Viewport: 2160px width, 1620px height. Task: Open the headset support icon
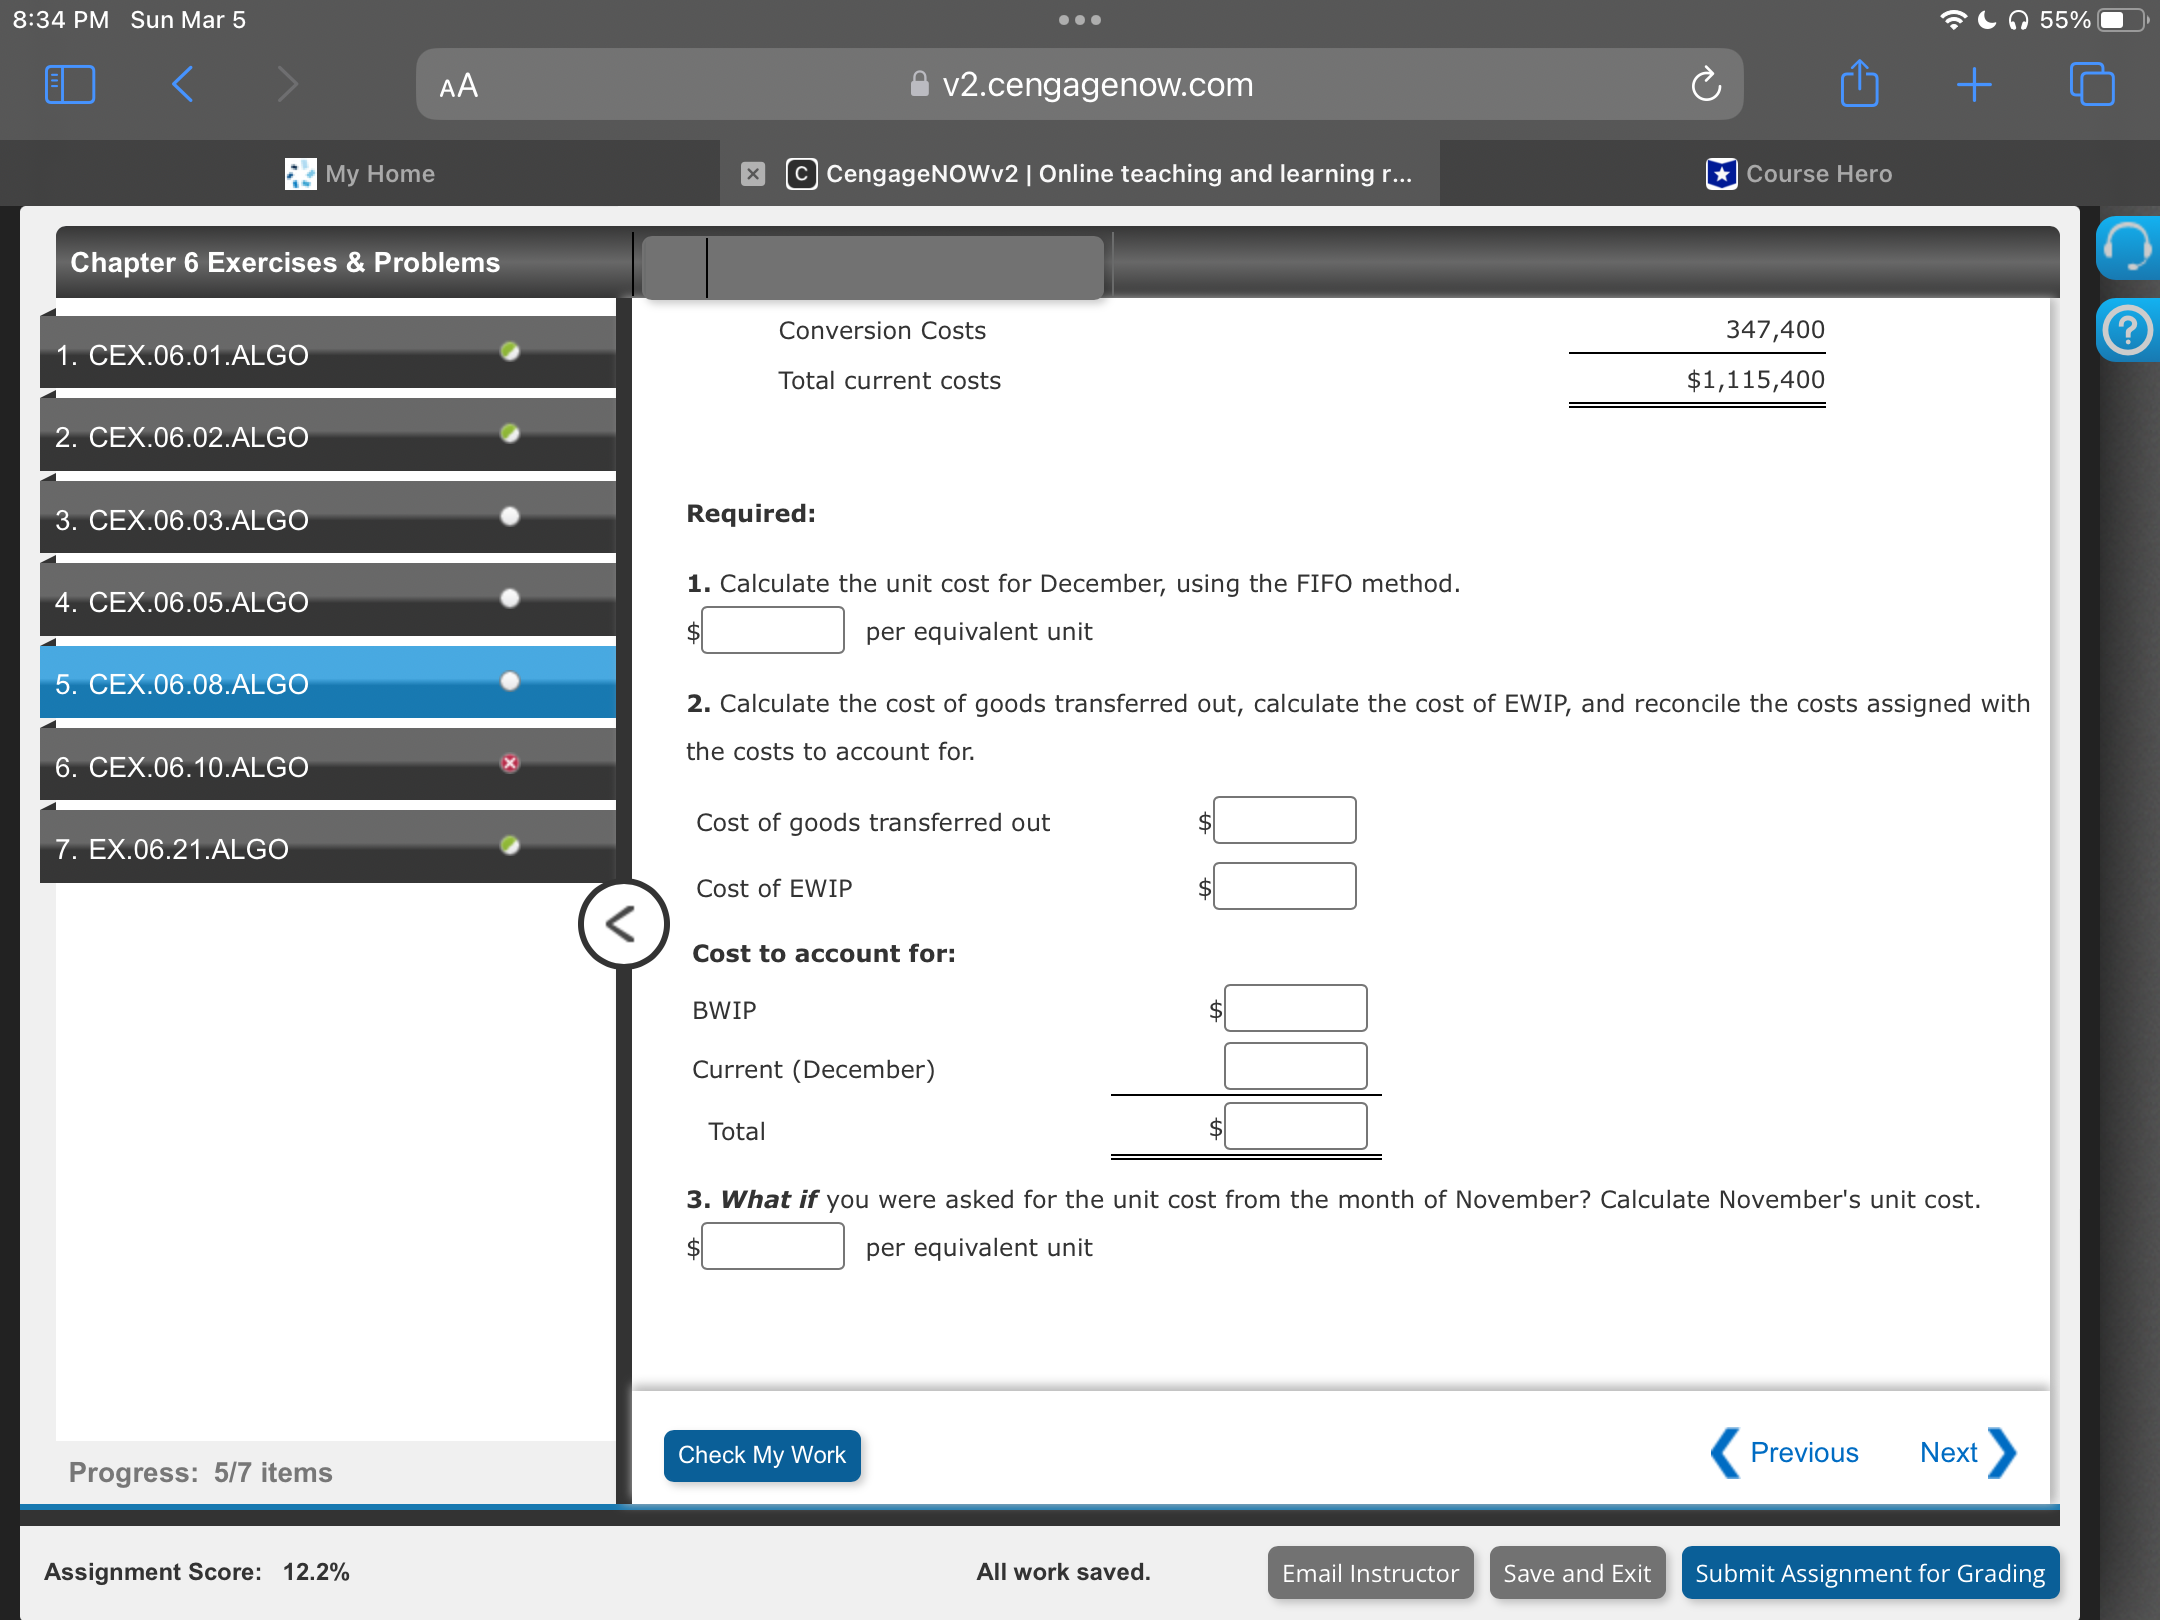point(2126,247)
